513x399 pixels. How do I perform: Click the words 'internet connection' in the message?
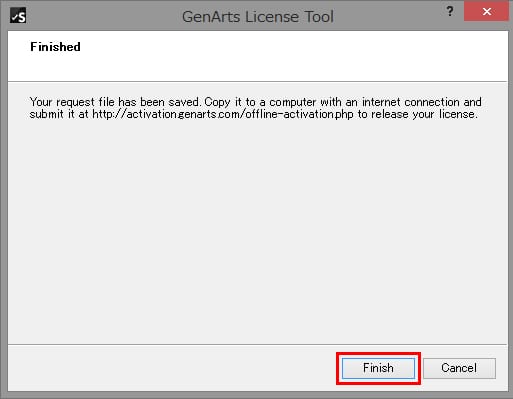pyautogui.click(x=411, y=102)
